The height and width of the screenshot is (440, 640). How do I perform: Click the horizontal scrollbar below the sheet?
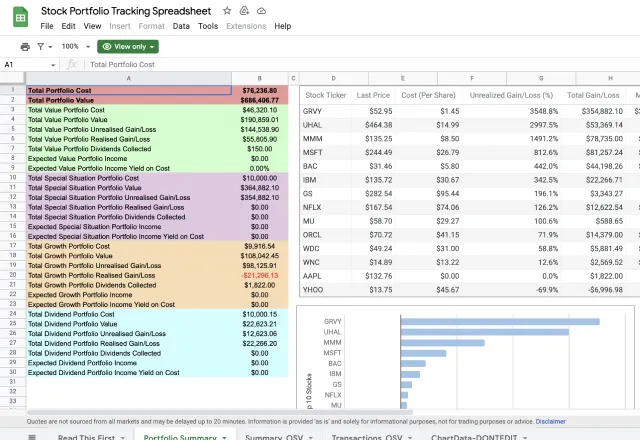(220, 413)
